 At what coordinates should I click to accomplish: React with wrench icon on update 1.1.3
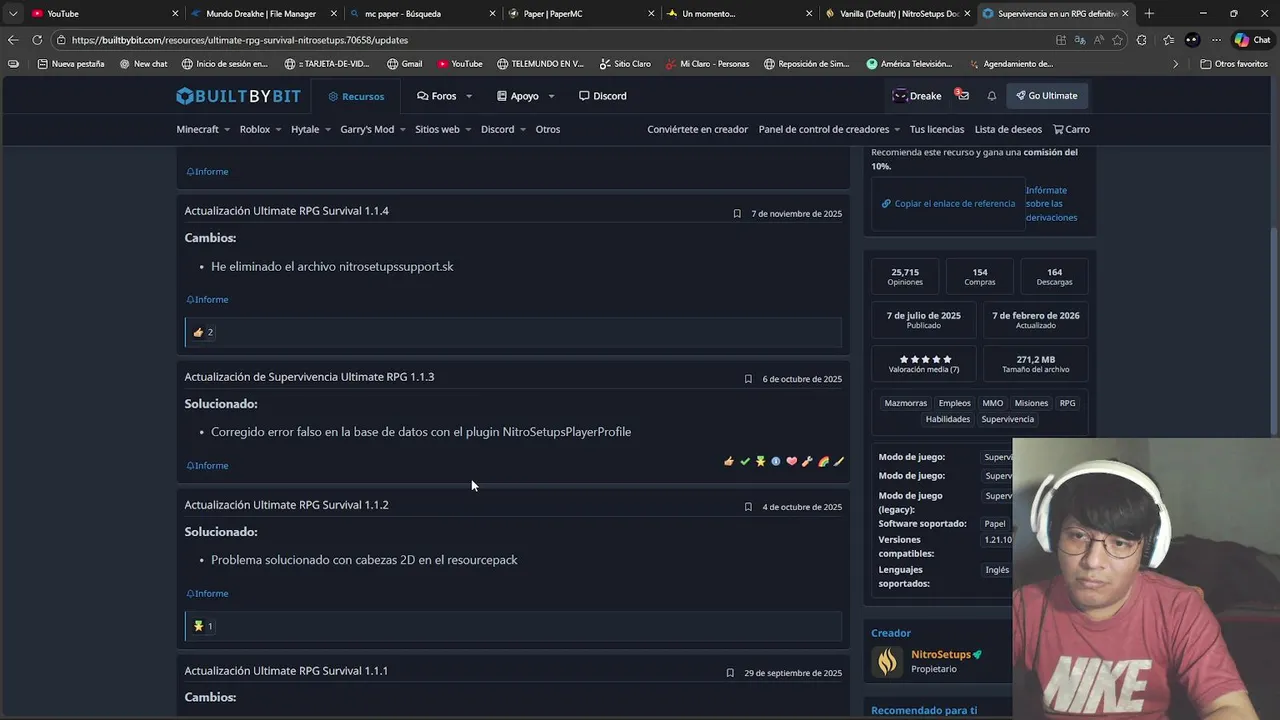click(x=807, y=461)
